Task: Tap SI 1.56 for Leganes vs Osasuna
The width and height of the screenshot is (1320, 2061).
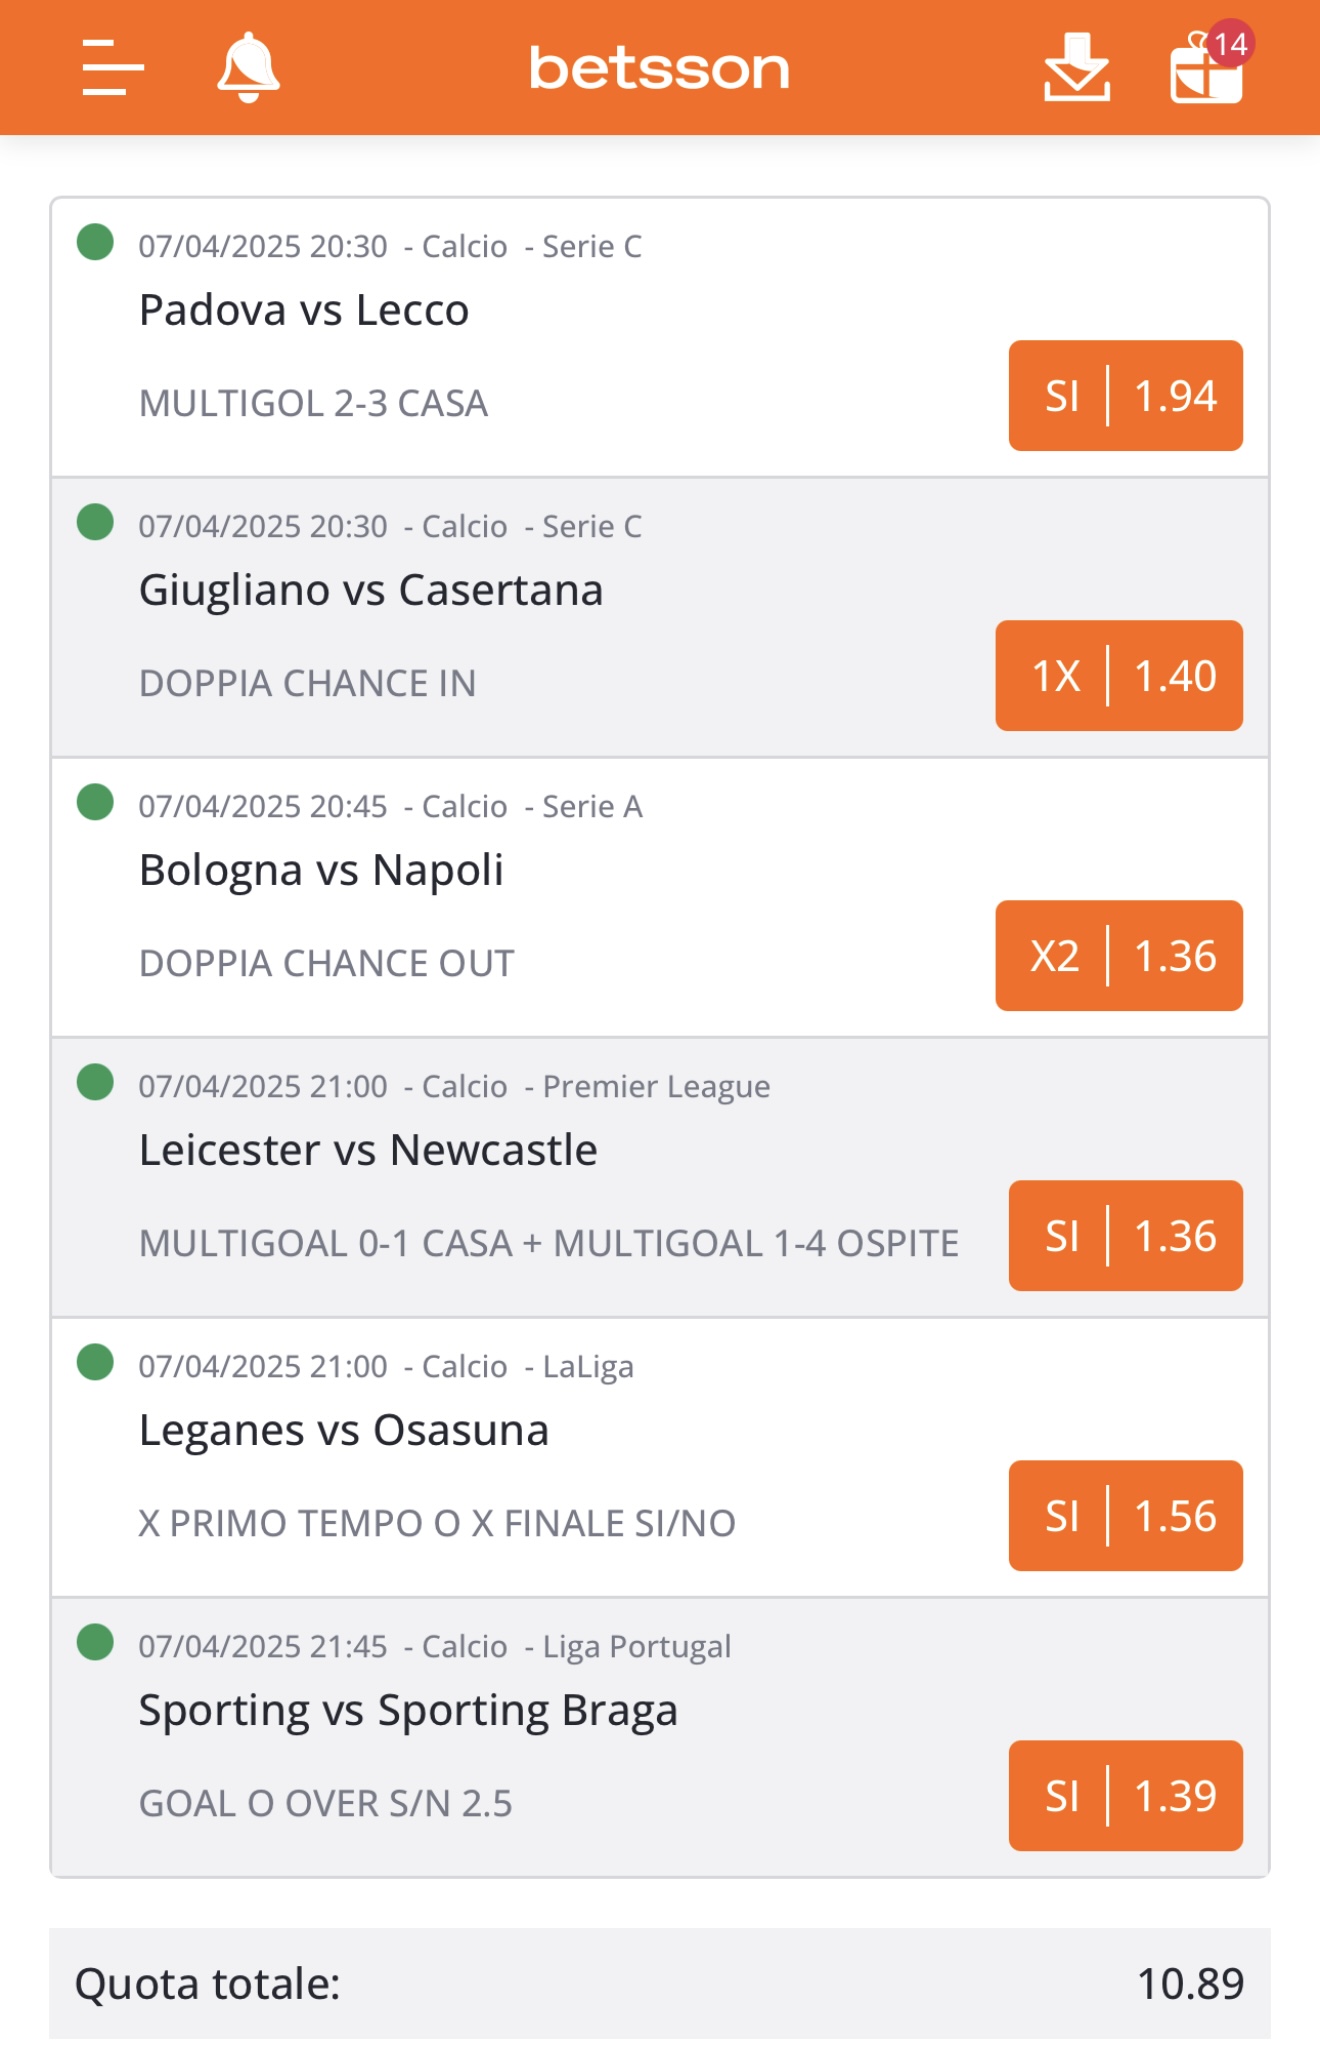Action: pyautogui.click(x=1125, y=1516)
